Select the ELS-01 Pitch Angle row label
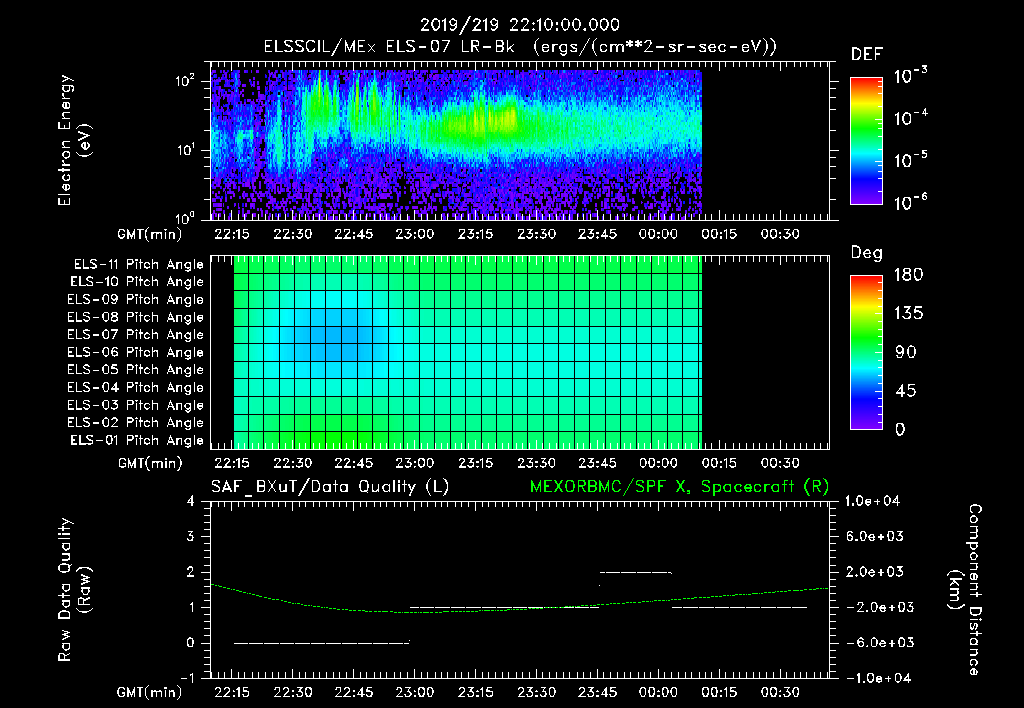Viewport: 1024px width, 708px height. coord(137,440)
